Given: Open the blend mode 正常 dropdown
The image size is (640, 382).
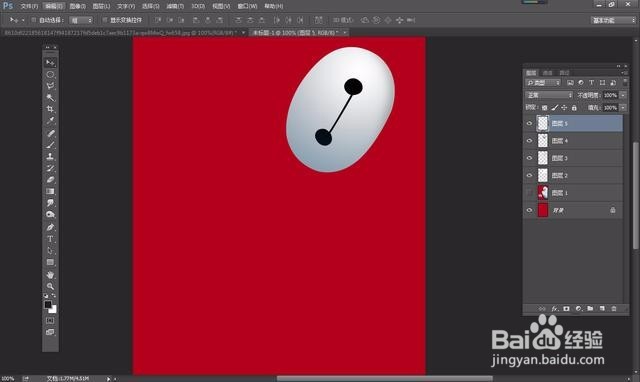Looking at the screenshot, I should pos(549,95).
